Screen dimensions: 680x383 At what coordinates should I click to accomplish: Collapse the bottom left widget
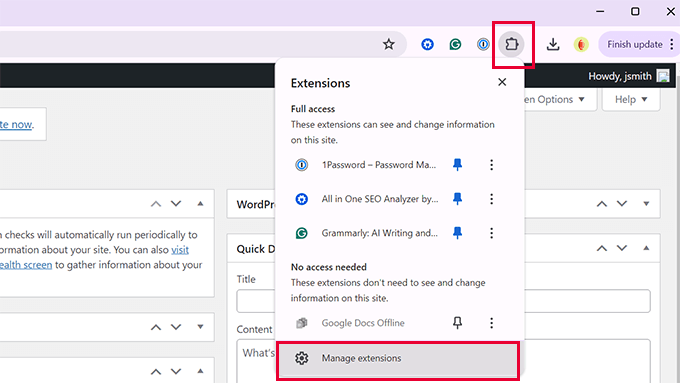pyautogui.click(x=200, y=371)
